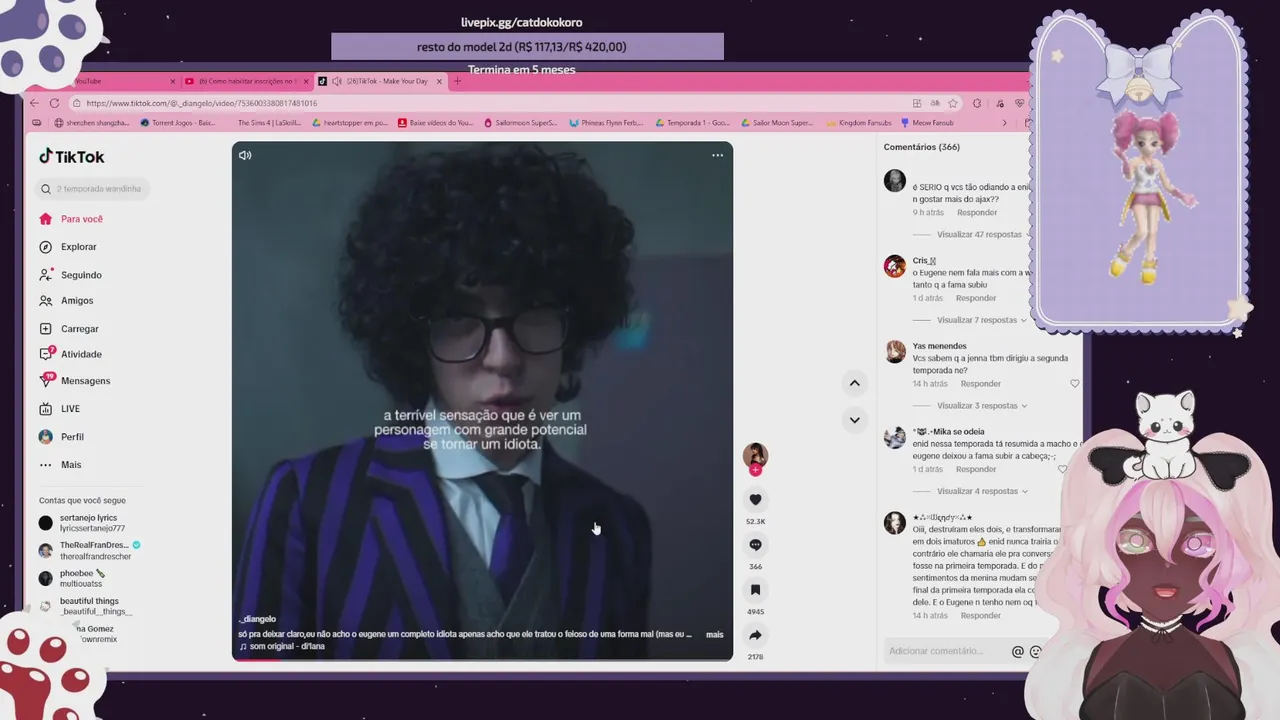Screen dimensions: 1280x720
Task: Reply to the Cris comment
Action: click(x=975, y=298)
